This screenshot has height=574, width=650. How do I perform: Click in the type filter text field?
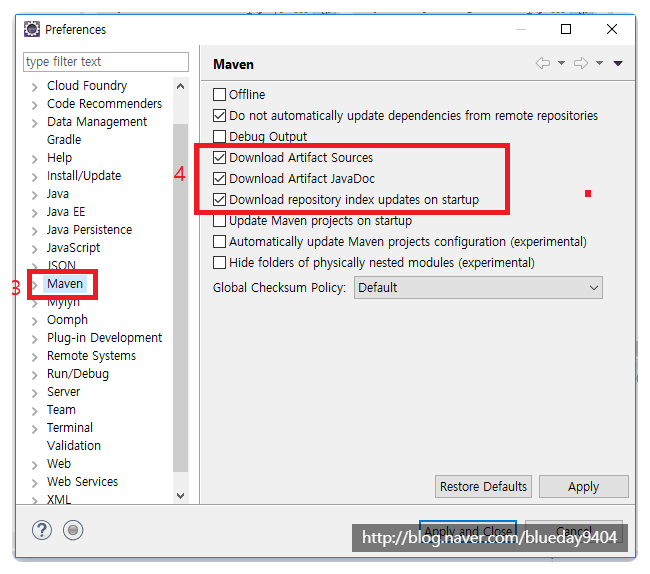point(106,62)
